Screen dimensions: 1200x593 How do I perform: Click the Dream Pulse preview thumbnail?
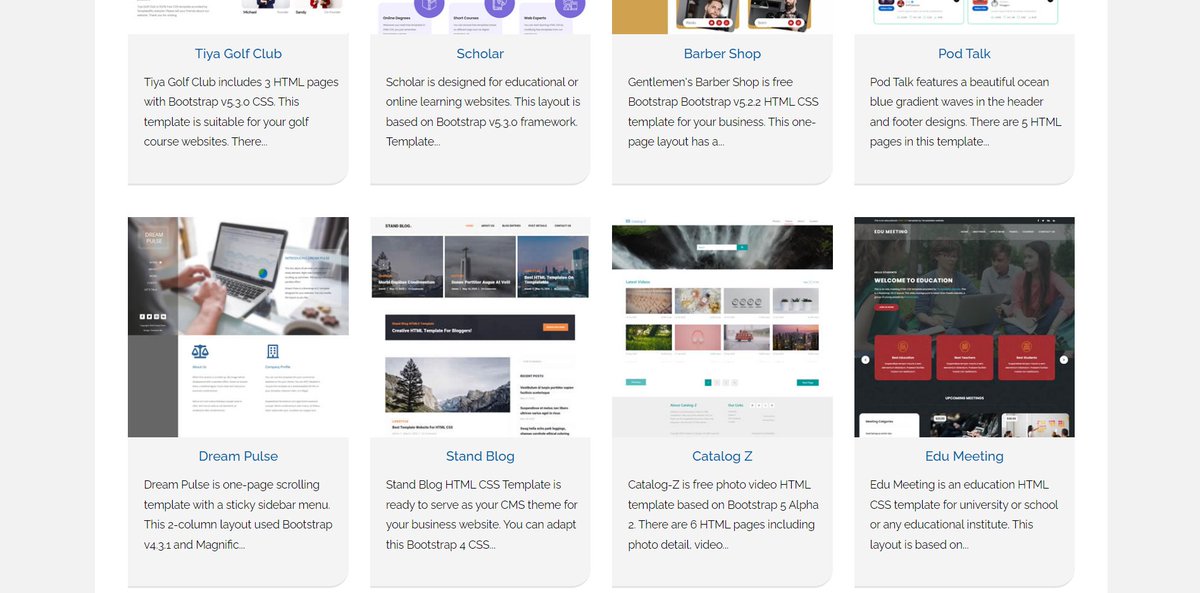(x=237, y=326)
